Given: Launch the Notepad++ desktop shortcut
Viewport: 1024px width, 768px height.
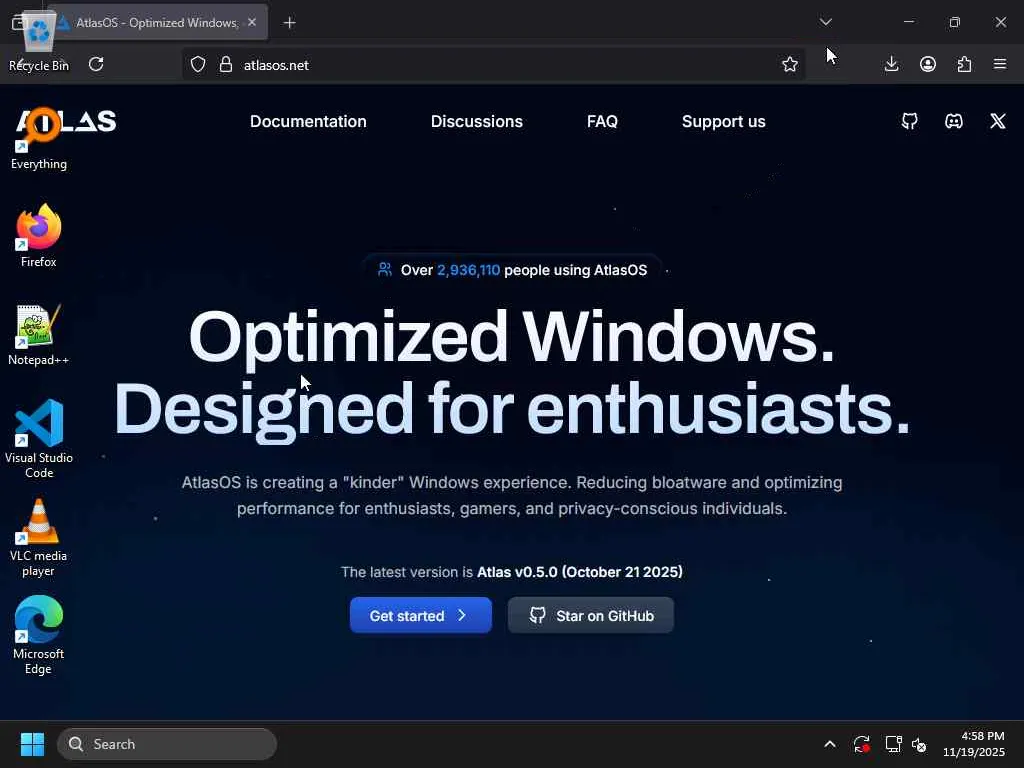Looking at the screenshot, I should [x=39, y=334].
